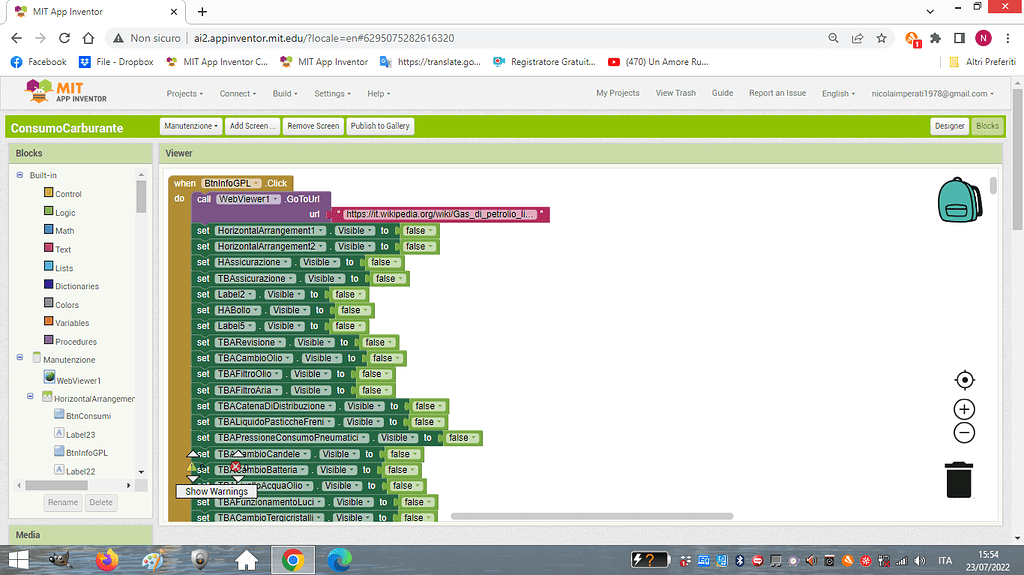This screenshot has height=575, width=1024.
Task: Open the English language dropdown
Action: [838, 93]
